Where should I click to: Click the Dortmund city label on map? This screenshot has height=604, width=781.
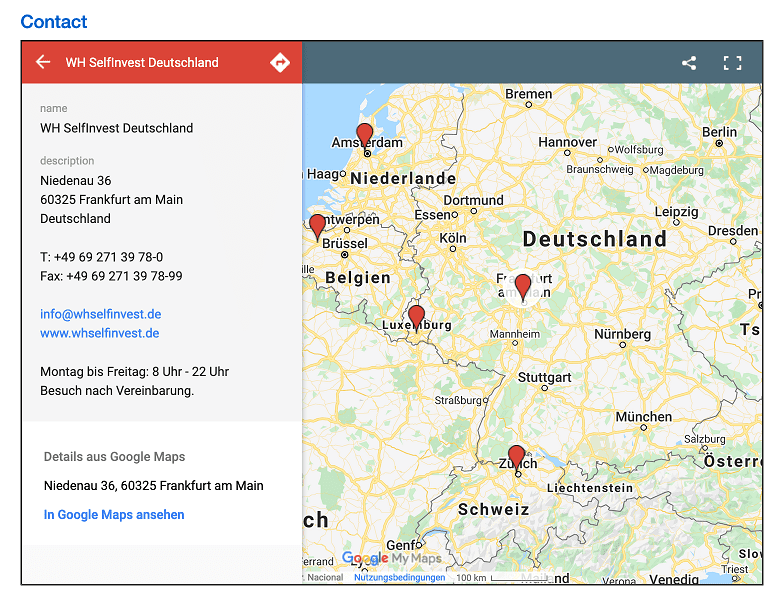tap(473, 200)
